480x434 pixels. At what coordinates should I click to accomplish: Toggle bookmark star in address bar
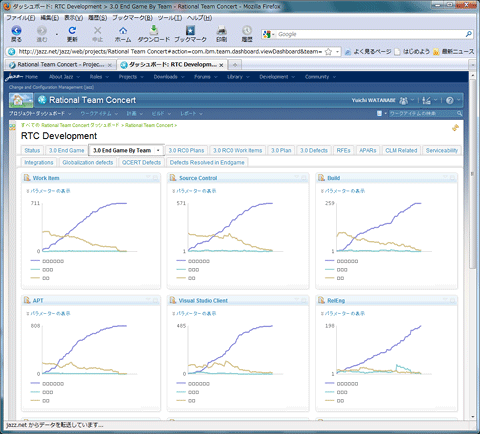point(328,52)
